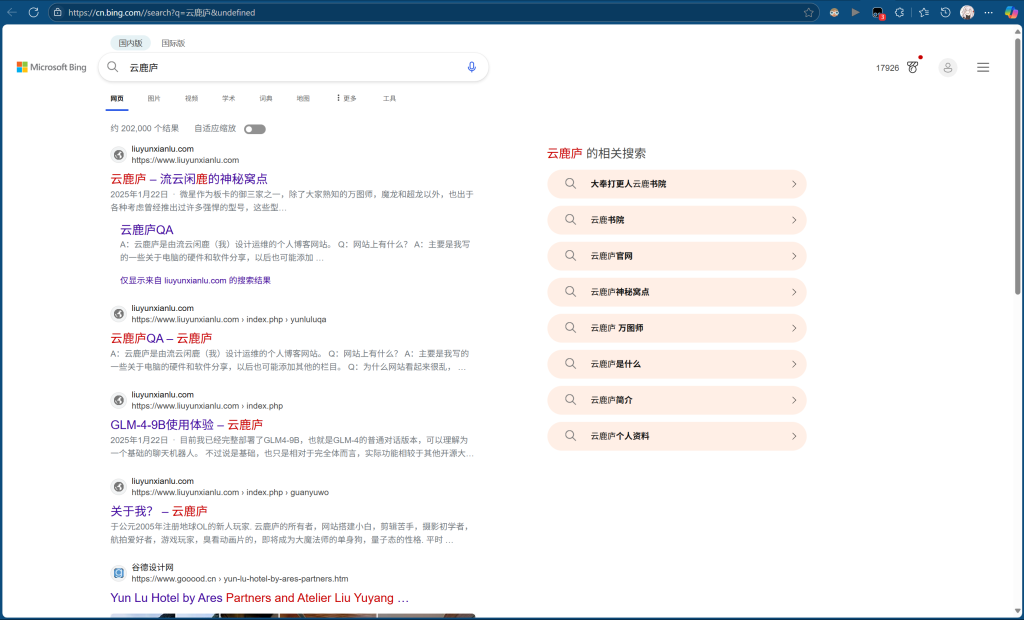Select the 国内版 option
The height and width of the screenshot is (620, 1024).
131,43
